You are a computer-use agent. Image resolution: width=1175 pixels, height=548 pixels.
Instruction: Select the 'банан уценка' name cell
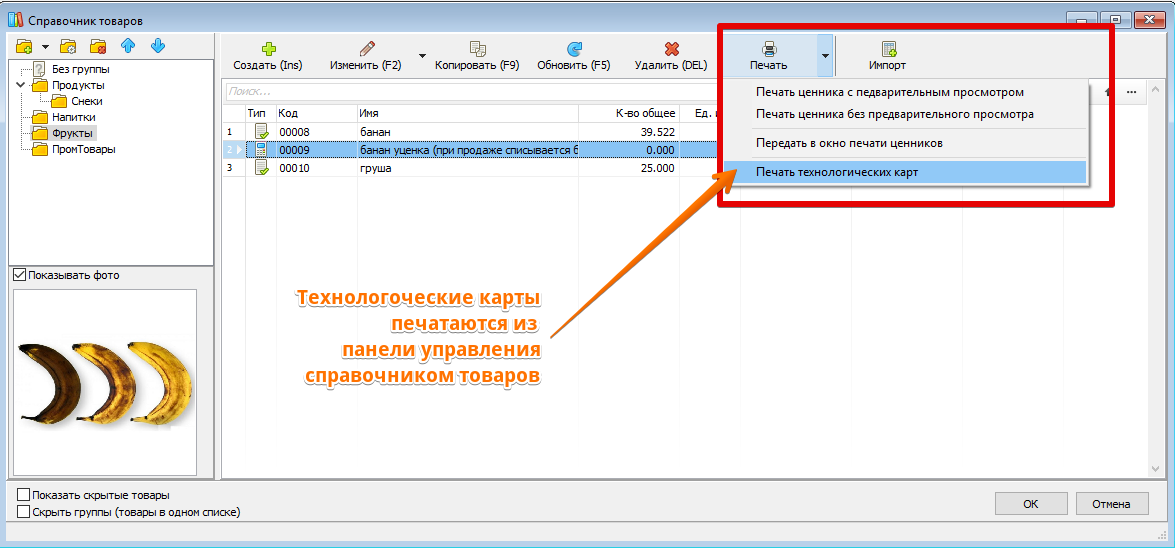pyautogui.click(x=468, y=150)
